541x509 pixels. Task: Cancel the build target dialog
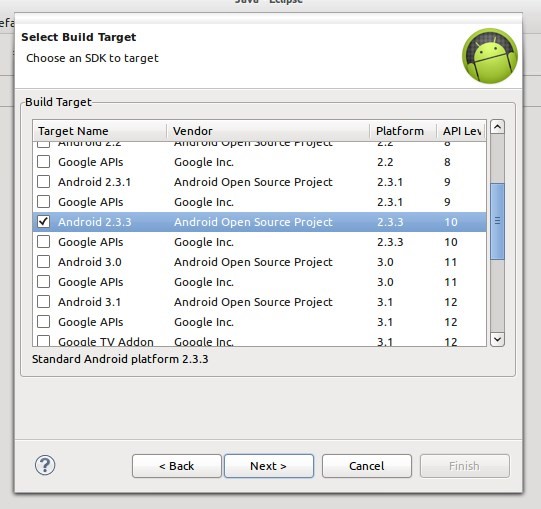(367, 466)
